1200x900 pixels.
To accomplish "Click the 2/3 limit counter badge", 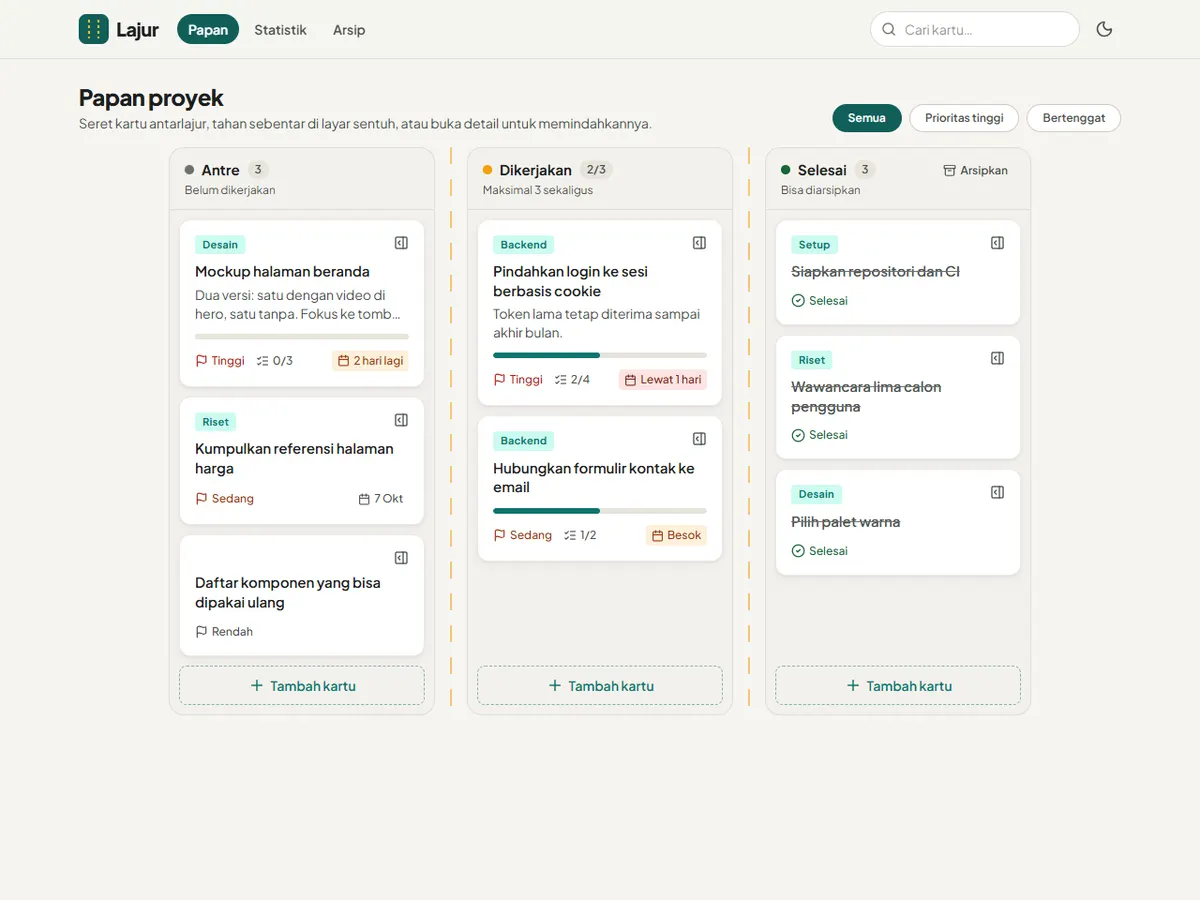I will pyautogui.click(x=596, y=170).
